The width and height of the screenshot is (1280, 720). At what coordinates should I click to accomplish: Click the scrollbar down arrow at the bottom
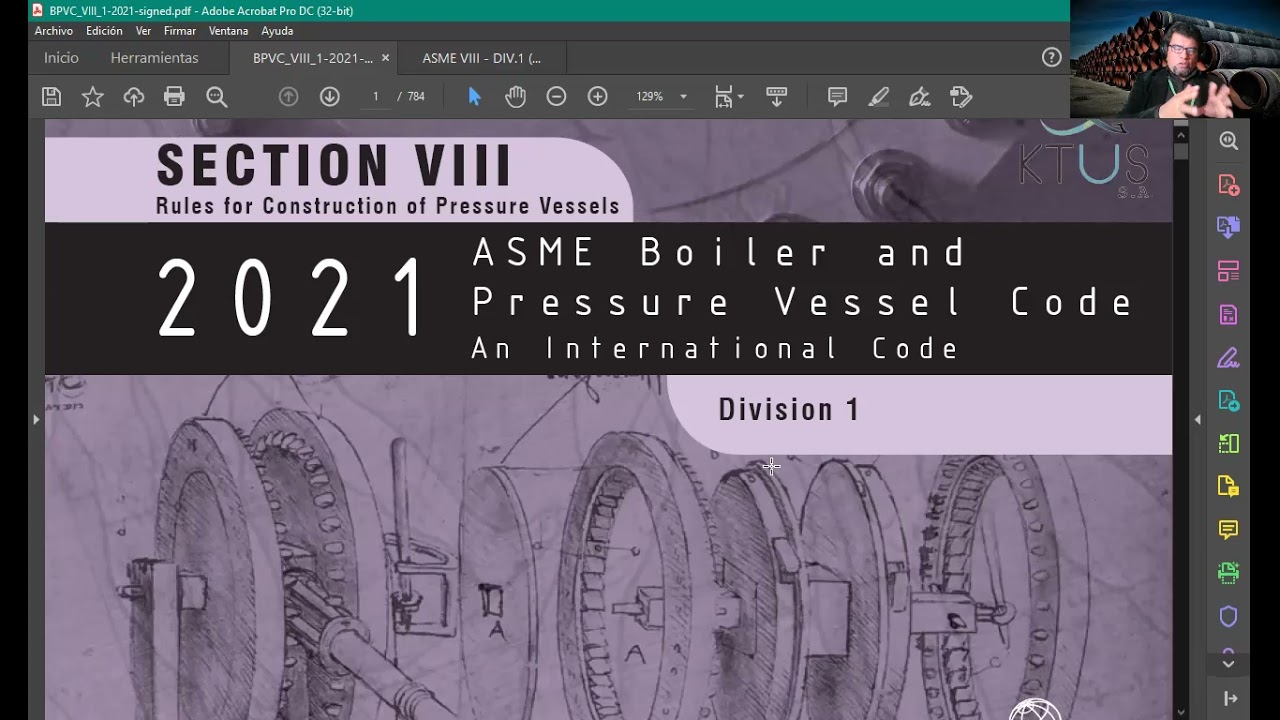pos(1181,711)
